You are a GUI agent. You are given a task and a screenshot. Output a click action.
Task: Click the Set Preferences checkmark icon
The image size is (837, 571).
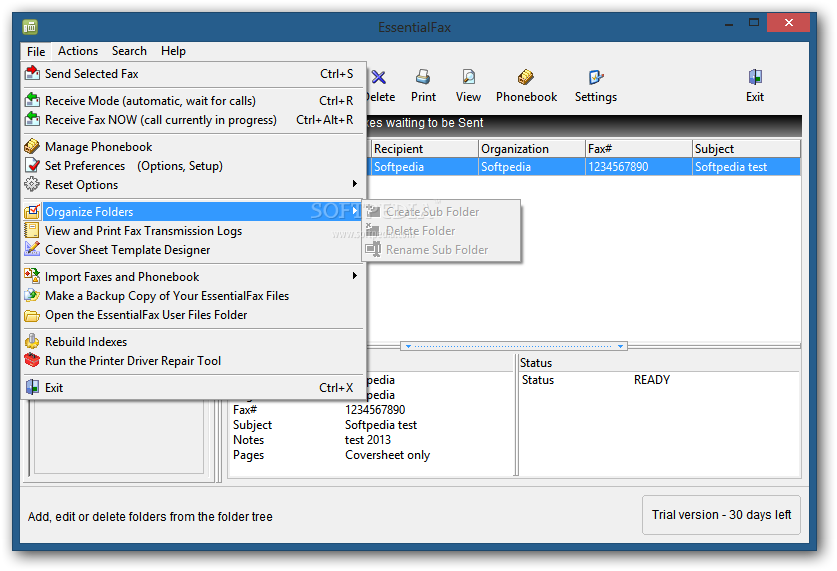[32, 165]
